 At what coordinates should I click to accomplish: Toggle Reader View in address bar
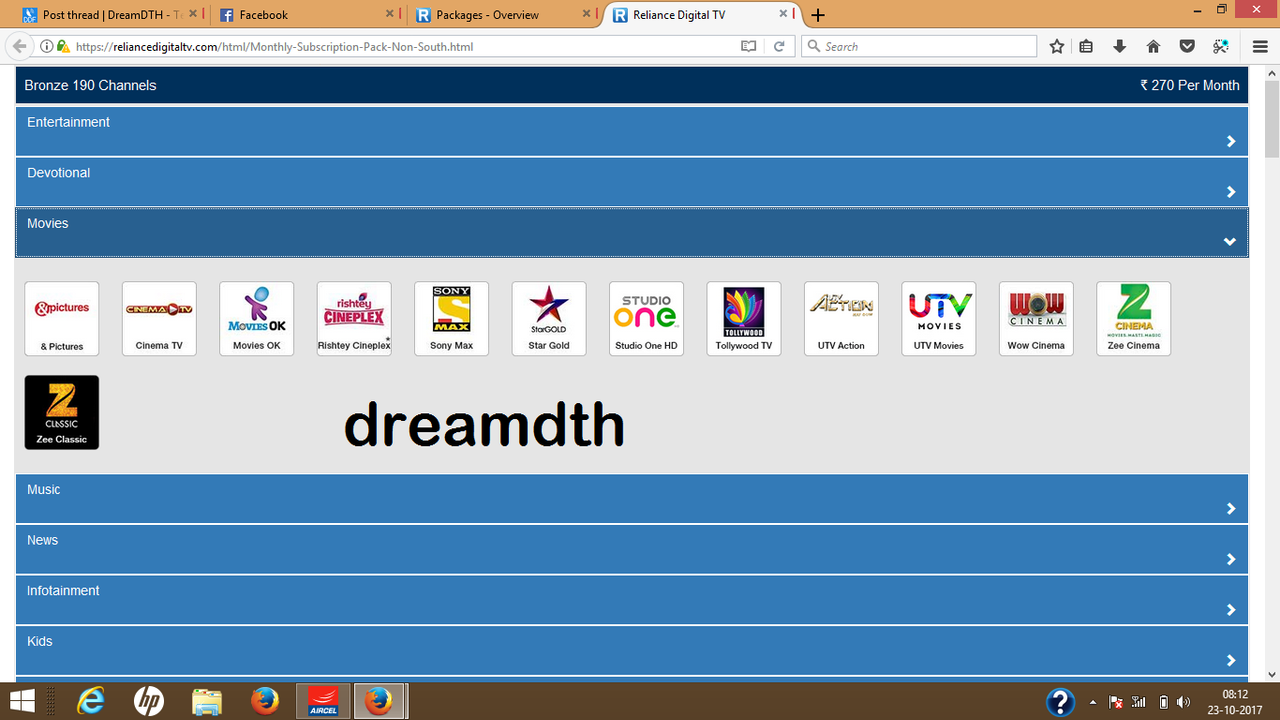pyautogui.click(x=749, y=46)
